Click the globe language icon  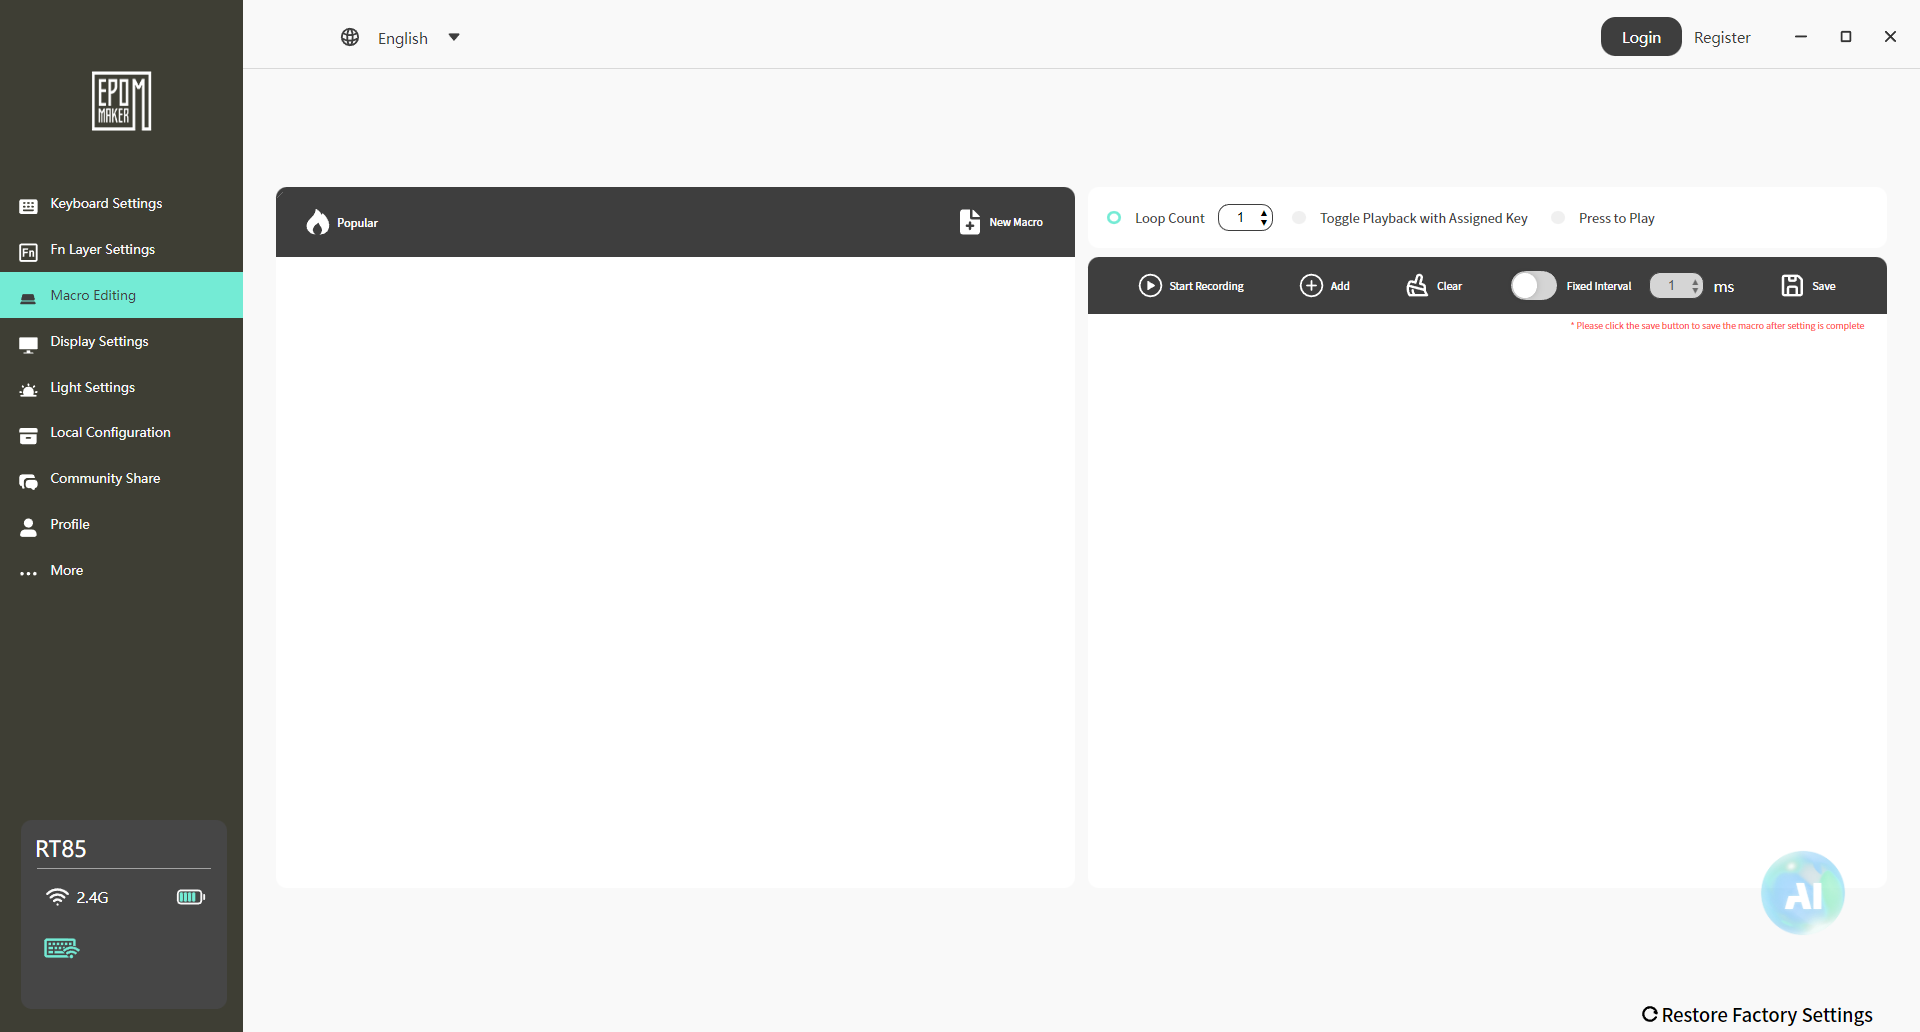click(350, 37)
